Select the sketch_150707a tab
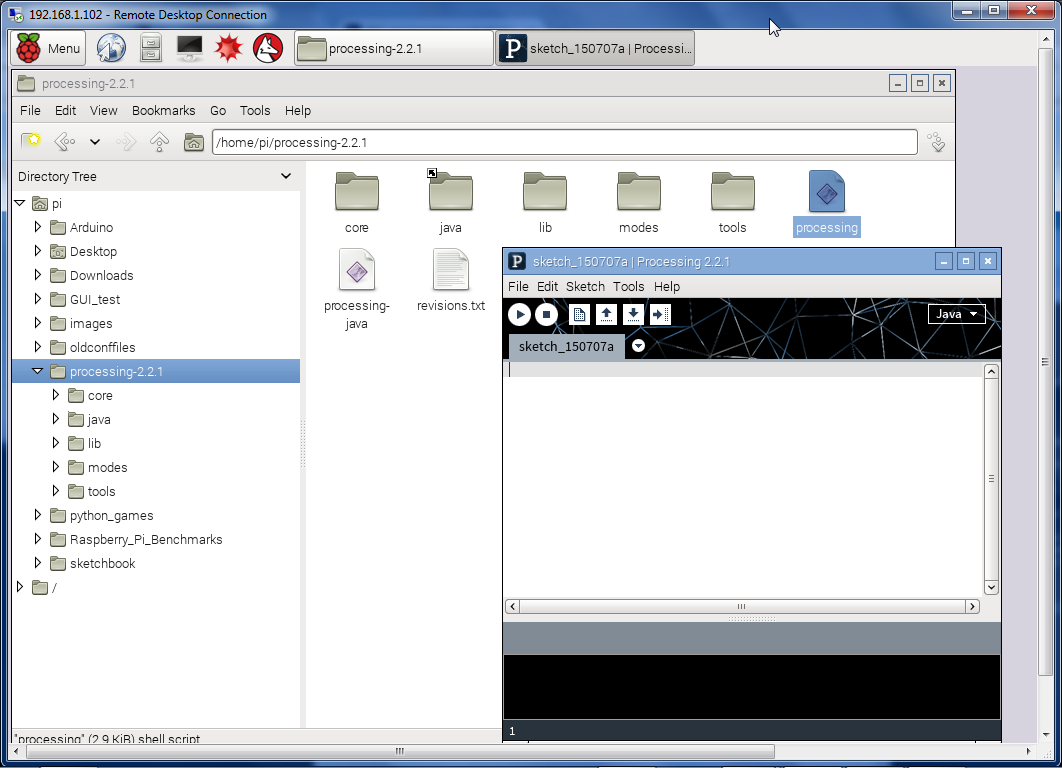 [566, 346]
